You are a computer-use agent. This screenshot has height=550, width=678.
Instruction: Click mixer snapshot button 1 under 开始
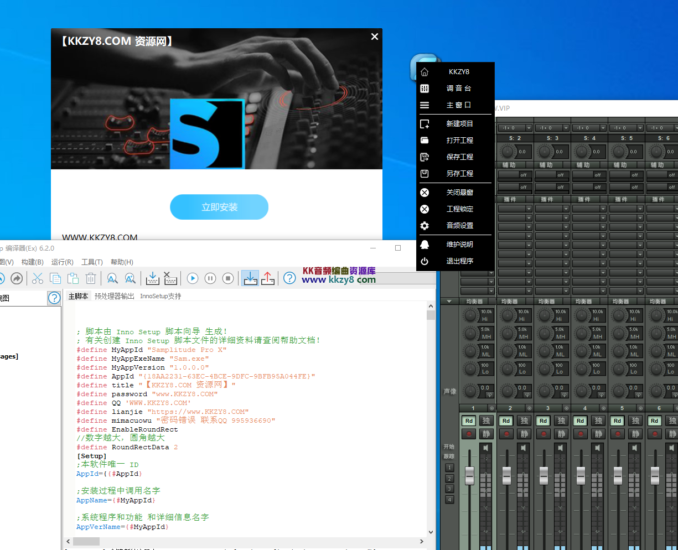[x=450, y=467]
